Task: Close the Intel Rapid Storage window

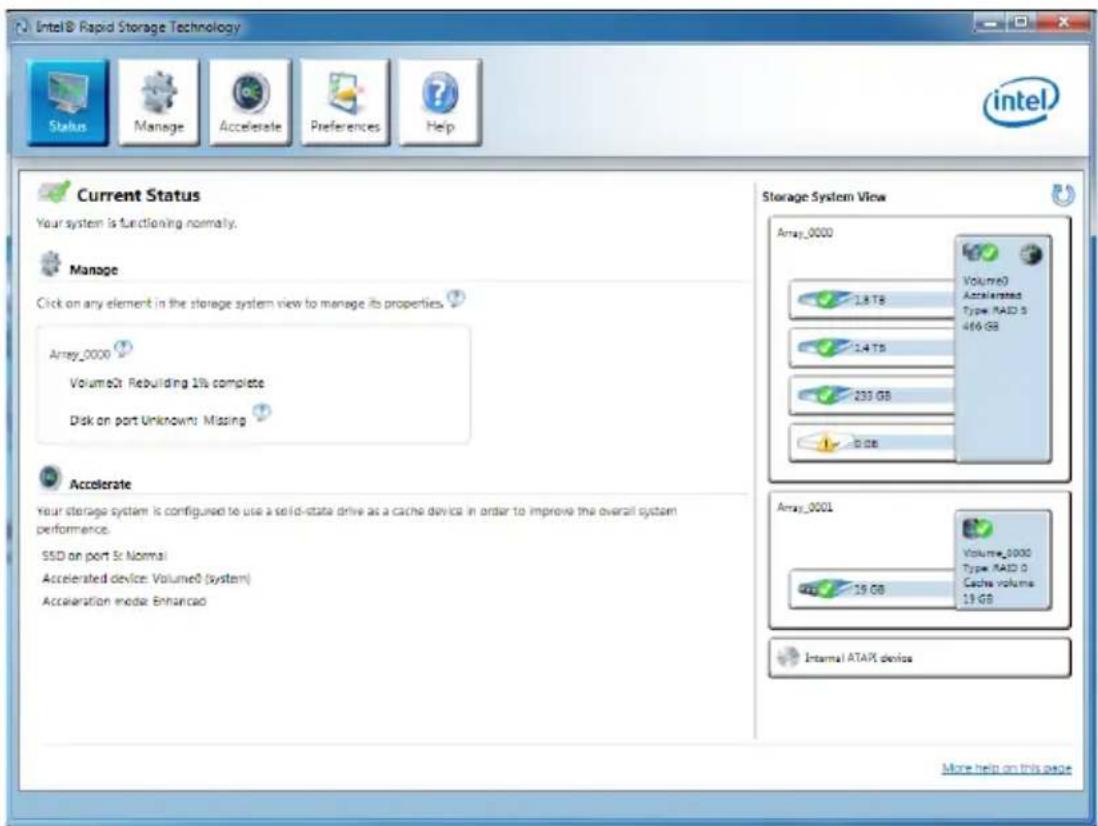Action: point(1062,23)
